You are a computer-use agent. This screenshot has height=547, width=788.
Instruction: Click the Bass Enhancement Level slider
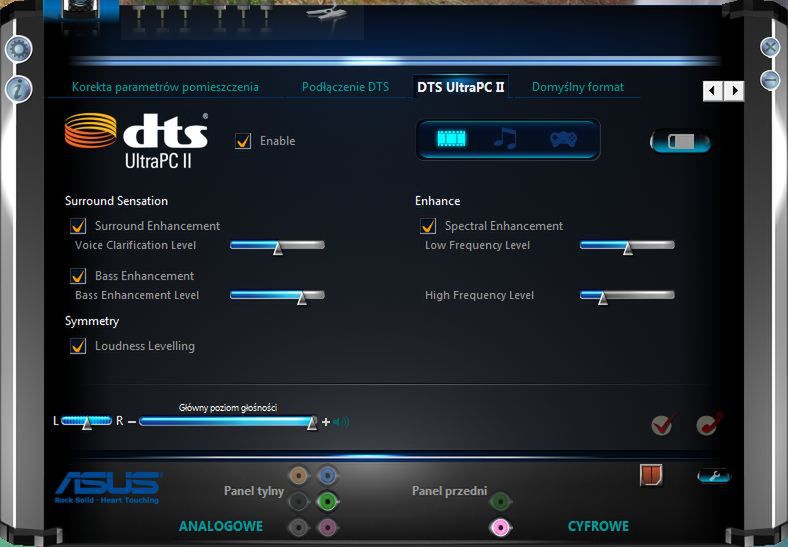pyautogui.click(x=277, y=296)
